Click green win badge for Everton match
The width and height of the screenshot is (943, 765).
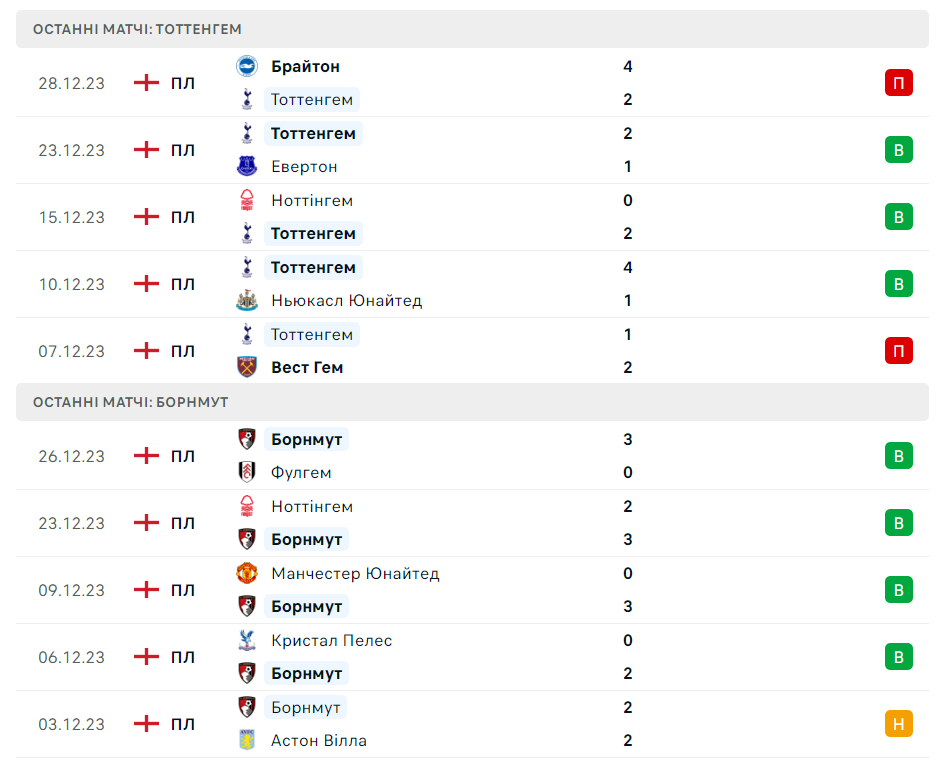click(x=898, y=150)
